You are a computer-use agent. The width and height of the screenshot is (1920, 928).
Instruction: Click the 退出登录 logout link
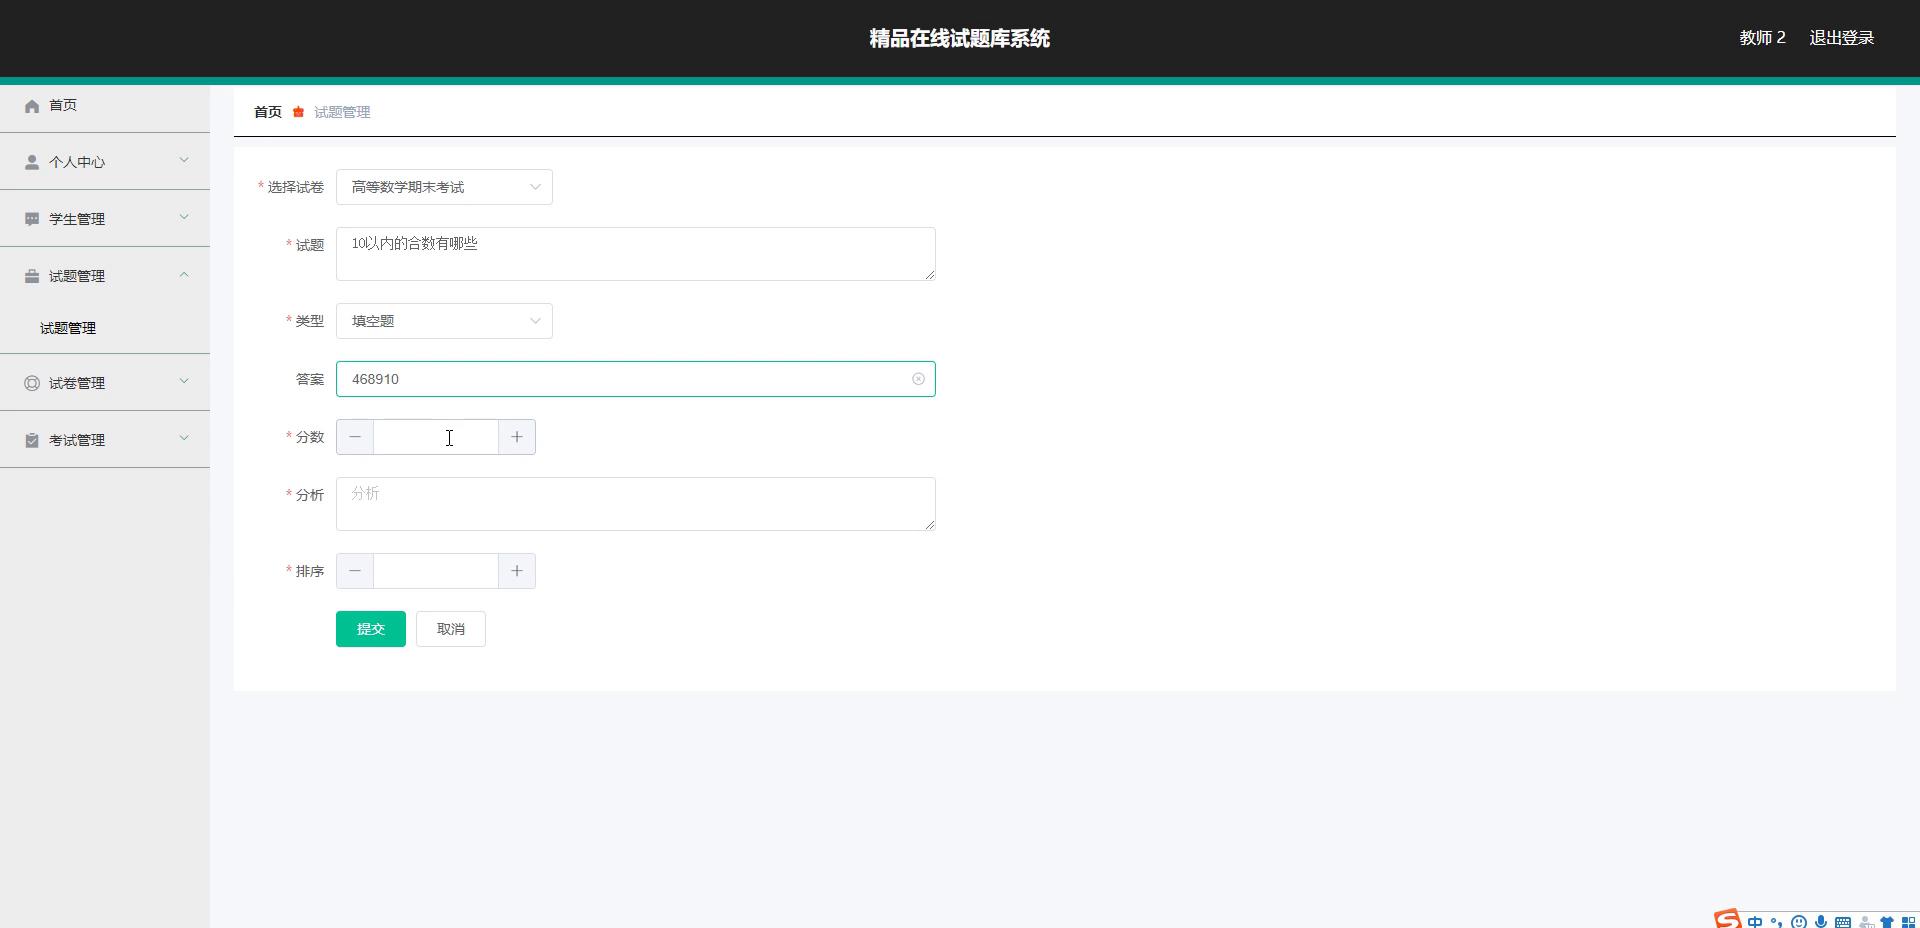coord(1841,38)
